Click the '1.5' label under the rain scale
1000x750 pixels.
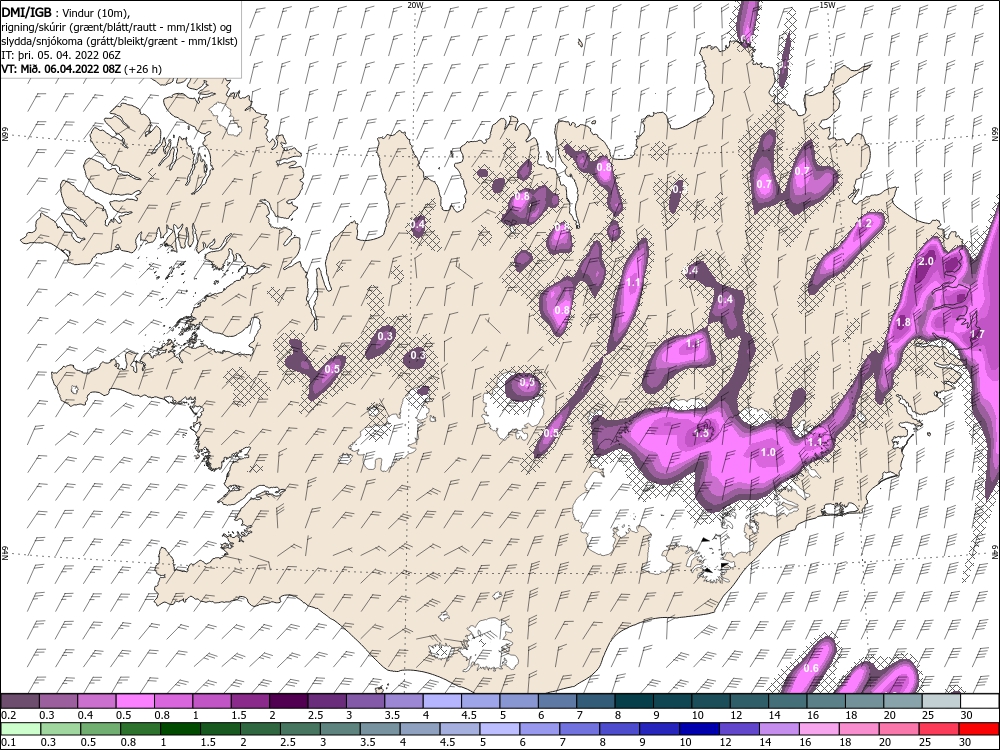(x=208, y=742)
